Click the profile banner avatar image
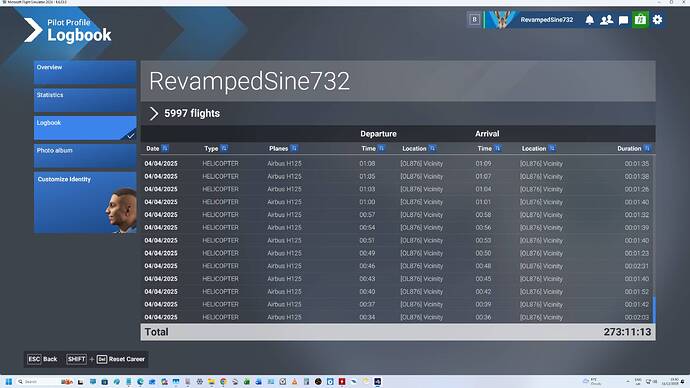This screenshot has width=690, height=388. tap(501, 20)
